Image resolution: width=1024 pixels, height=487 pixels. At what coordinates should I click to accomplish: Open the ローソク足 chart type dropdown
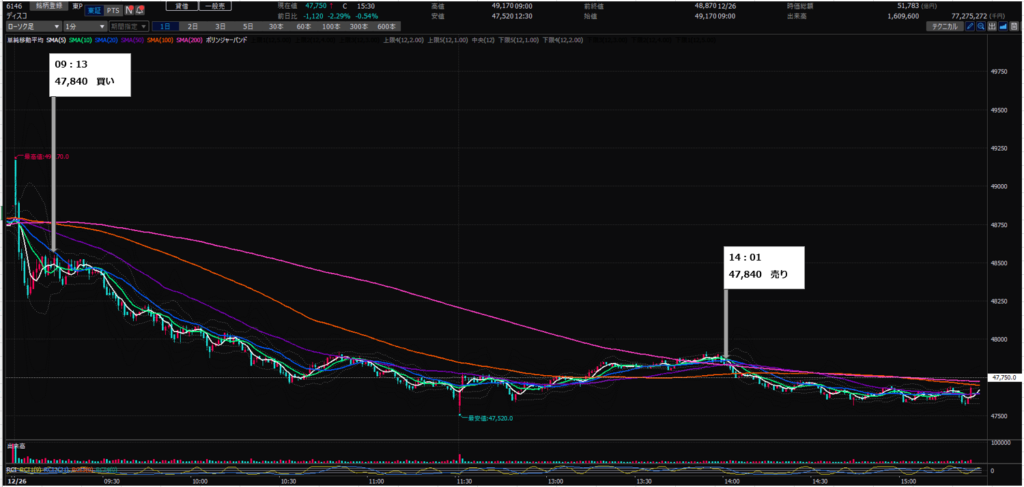(x=31, y=26)
